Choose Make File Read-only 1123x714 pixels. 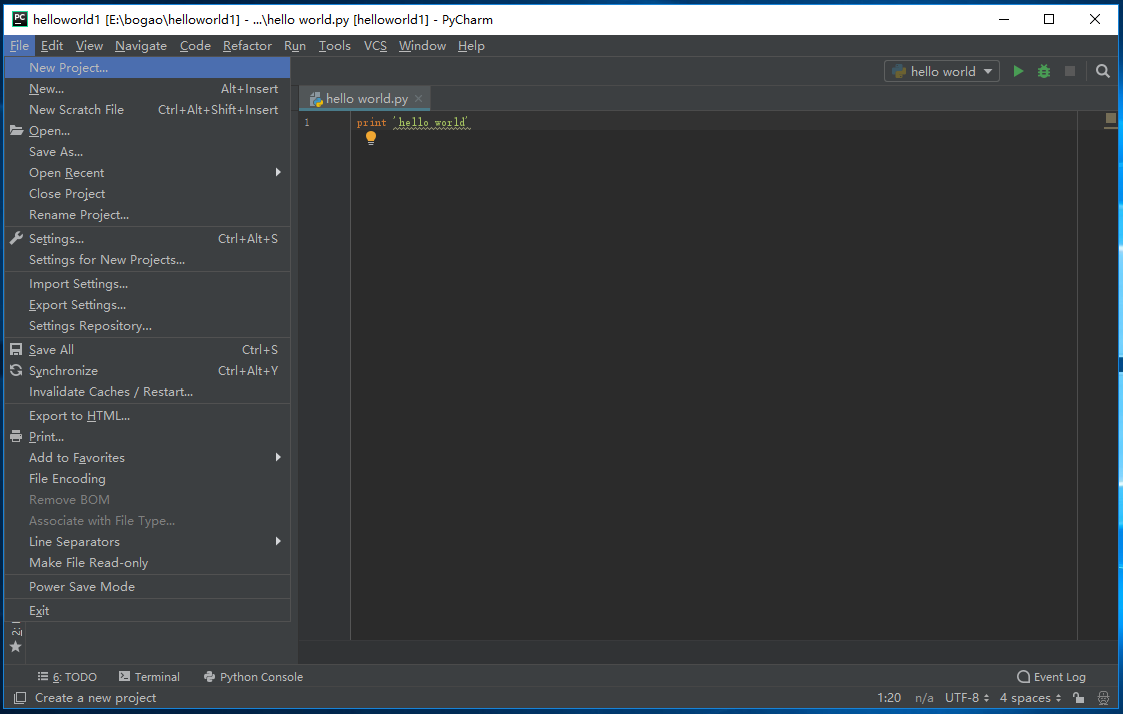coord(148,563)
